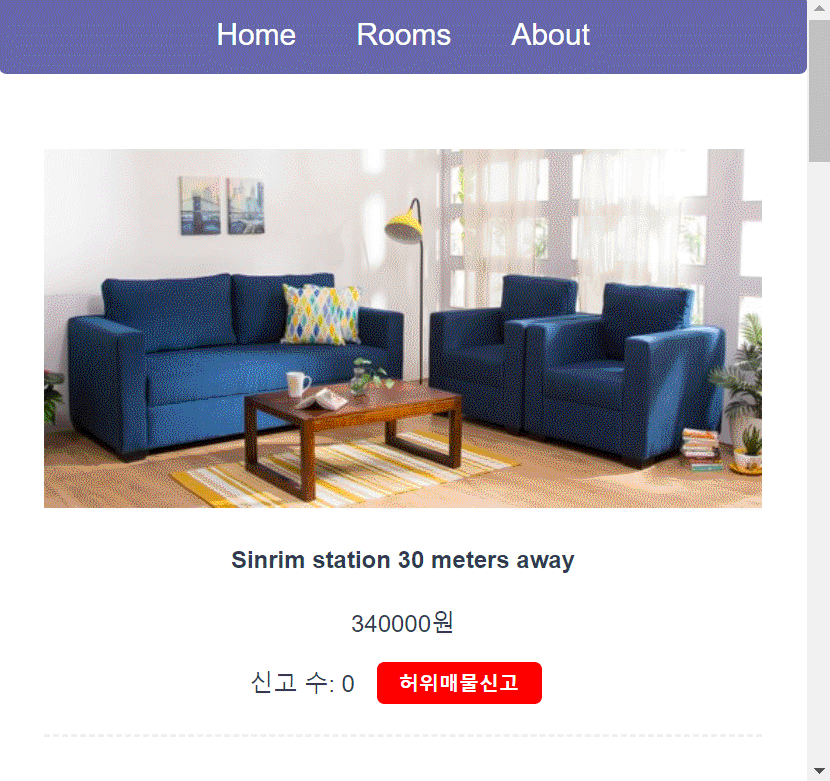Image resolution: width=830 pixels, height=781 pixels.
Task: Click the patterned cushion on the sofa
Action: pos(321,314)
